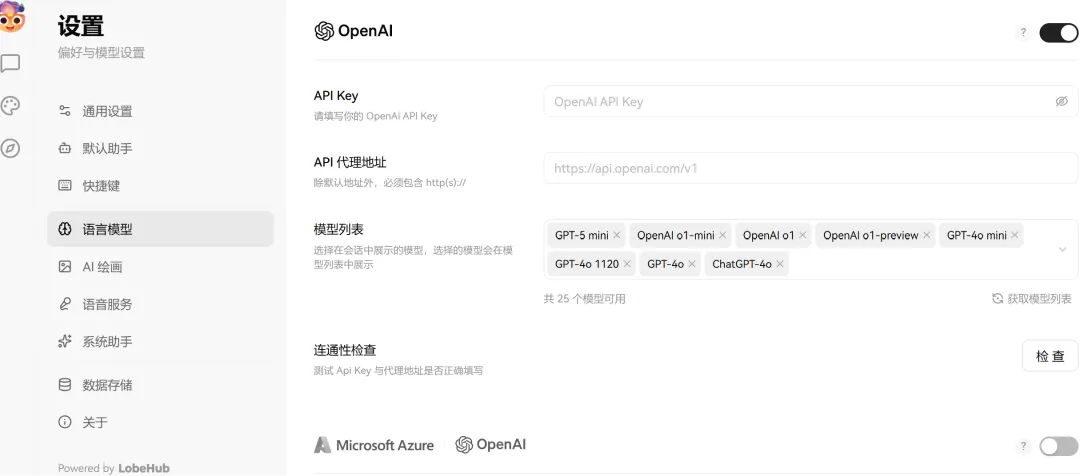The image size is (1080, 476).
Task: Open the AI painting palette icon in left rail
Action: click(10, 106)
